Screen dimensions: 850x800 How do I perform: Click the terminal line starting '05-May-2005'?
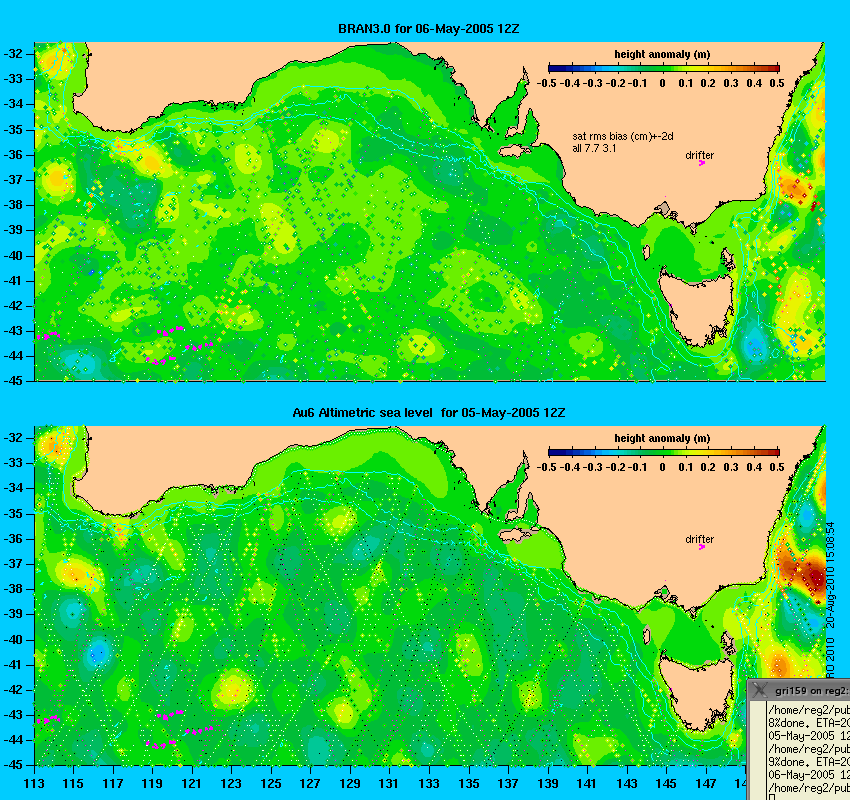[x=809, y=736]
